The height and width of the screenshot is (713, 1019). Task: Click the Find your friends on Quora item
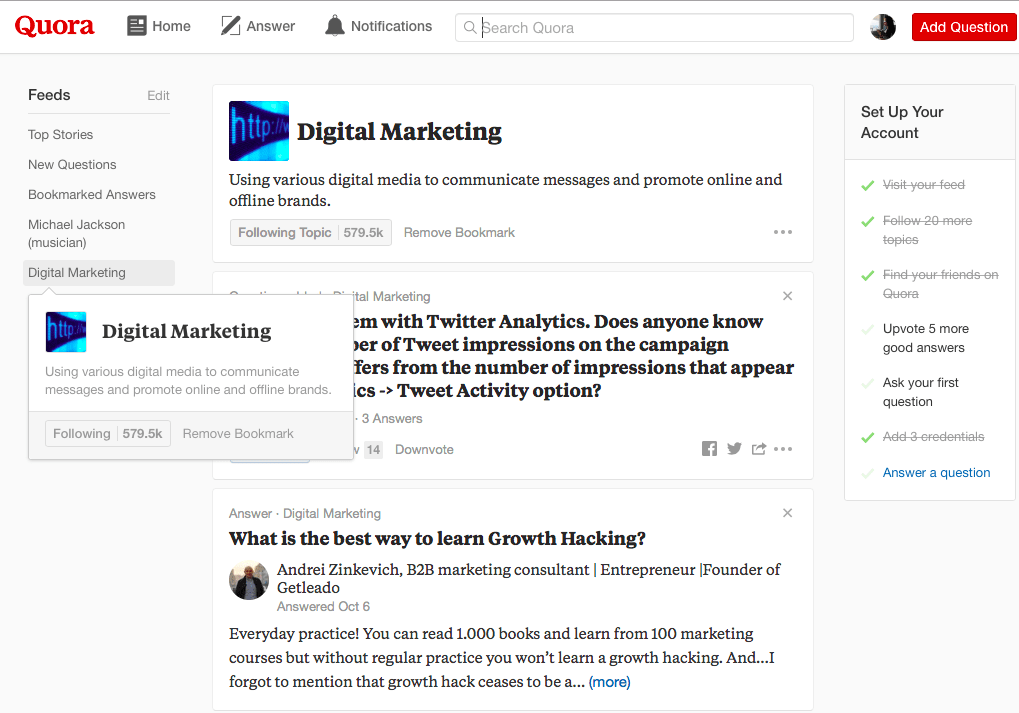(940, 284)
